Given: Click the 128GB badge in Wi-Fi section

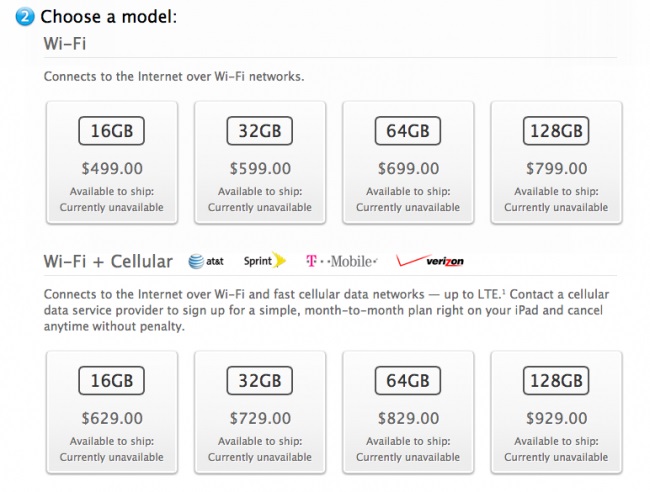Looking at the screenshot, I should click(556, 131).
